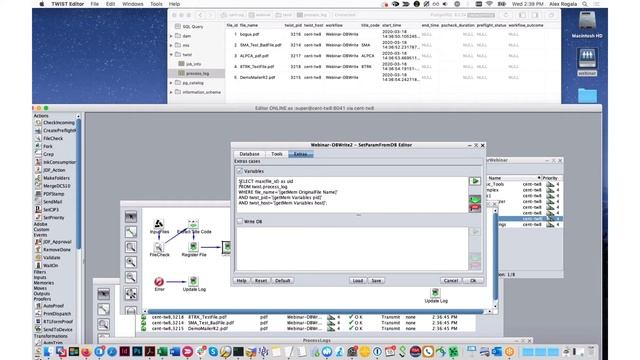Choose the MergeDCS10 action
Viewport: 640px width, 360px height.
pos(53,186)
